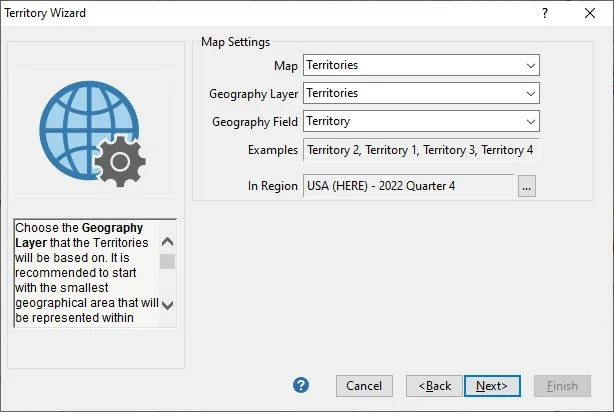The image size is (614, 412).
Task: Go to previous step with Back button
Action: [434, 386]
